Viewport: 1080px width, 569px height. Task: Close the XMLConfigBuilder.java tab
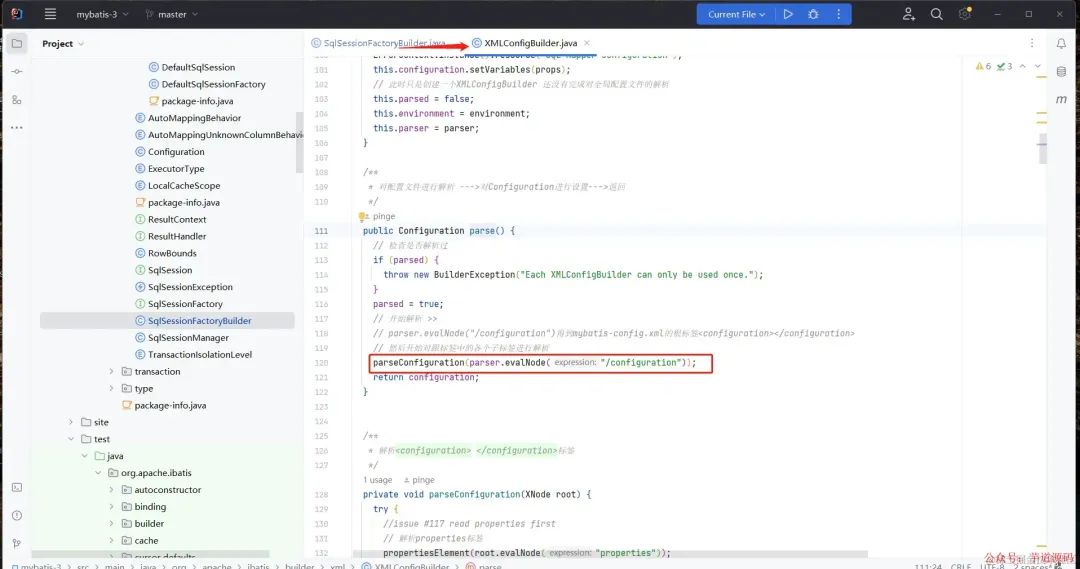point(587,43)
